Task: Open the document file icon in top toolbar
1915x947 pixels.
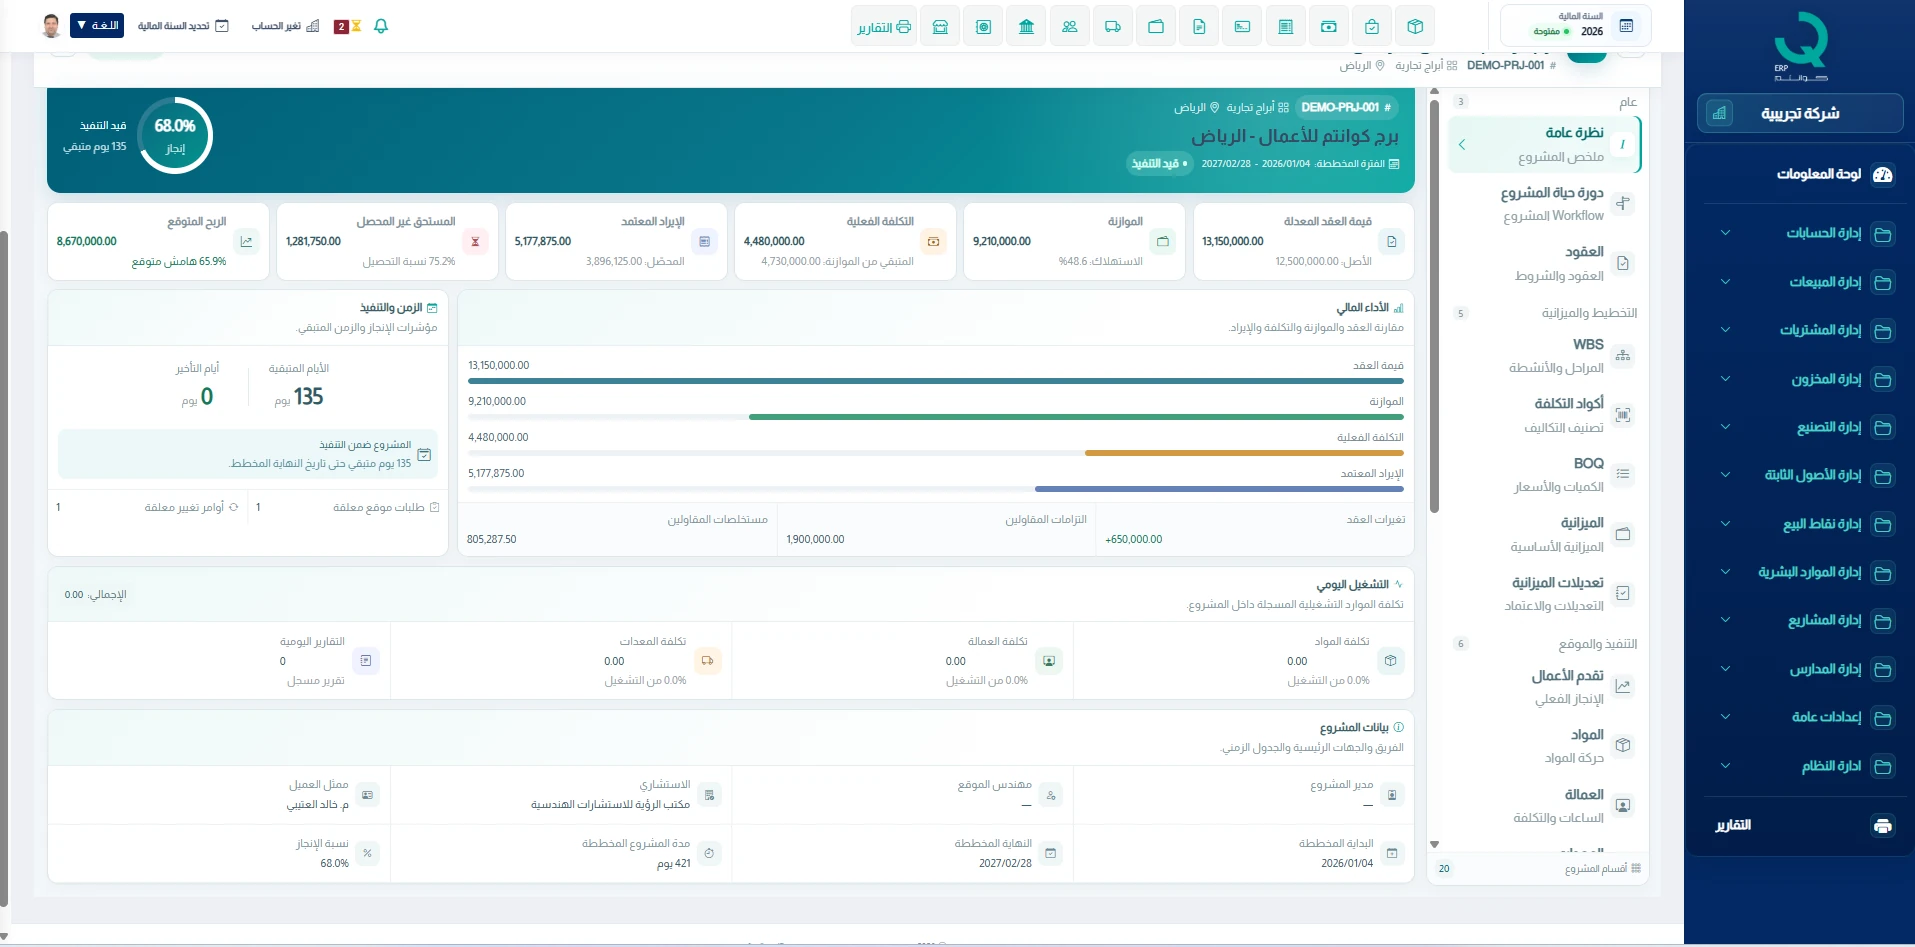Action: coord(1199,27)
